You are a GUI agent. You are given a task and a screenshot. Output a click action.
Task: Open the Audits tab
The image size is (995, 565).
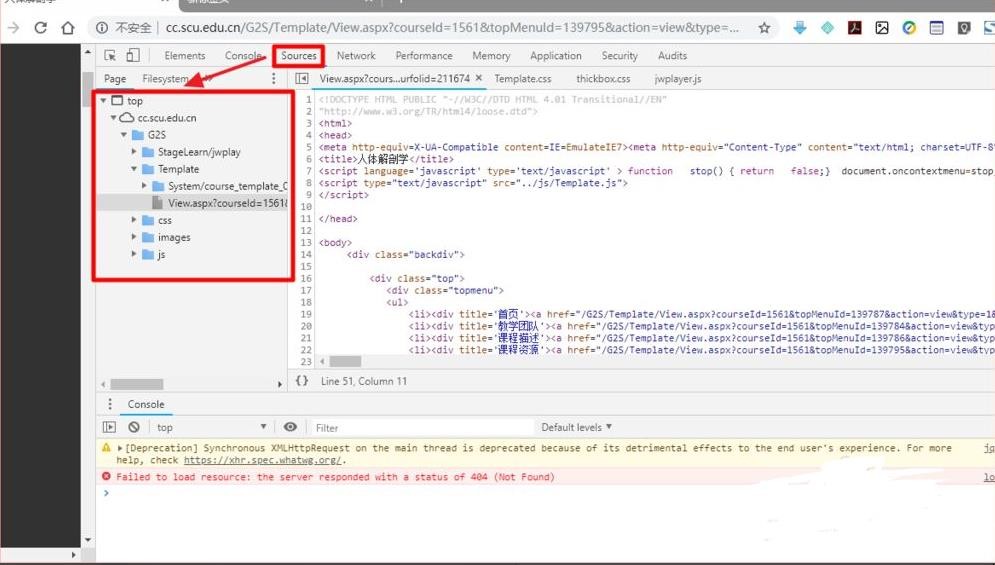[x=672, y=56]
